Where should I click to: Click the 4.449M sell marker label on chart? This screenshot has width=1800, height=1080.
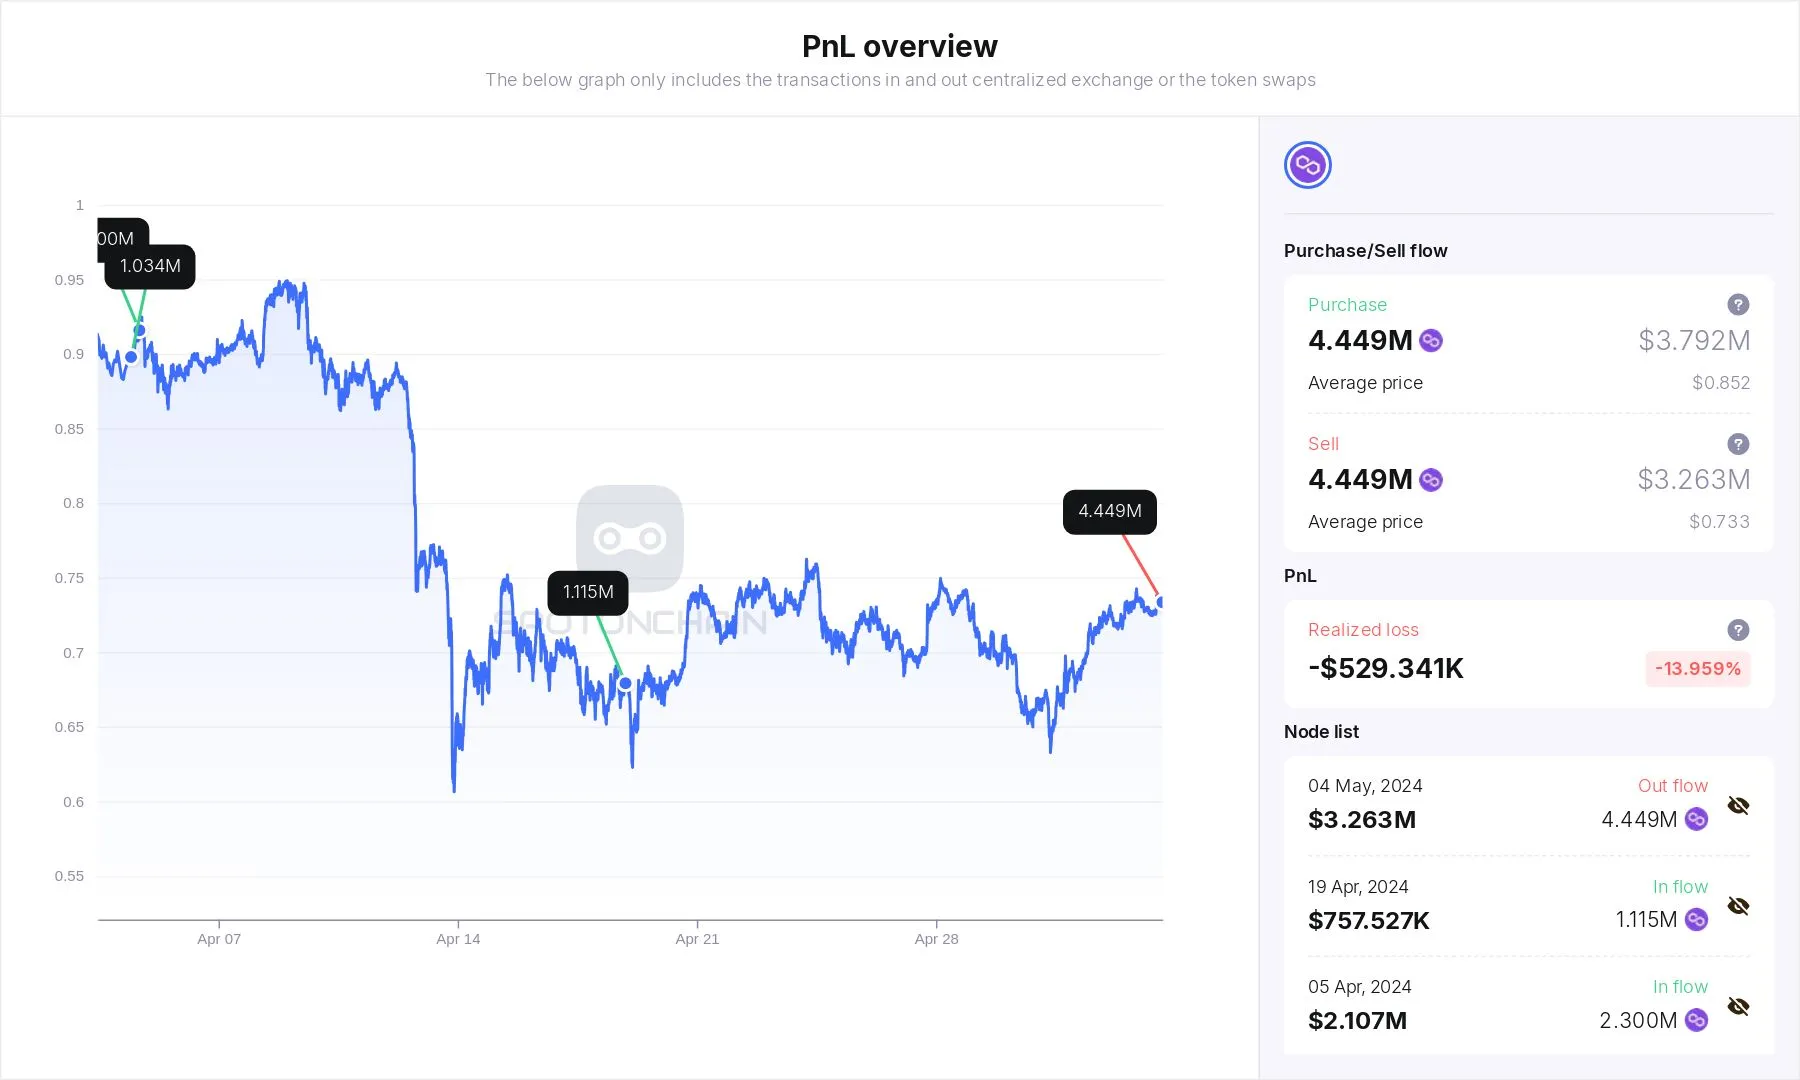click(1109, 511)
